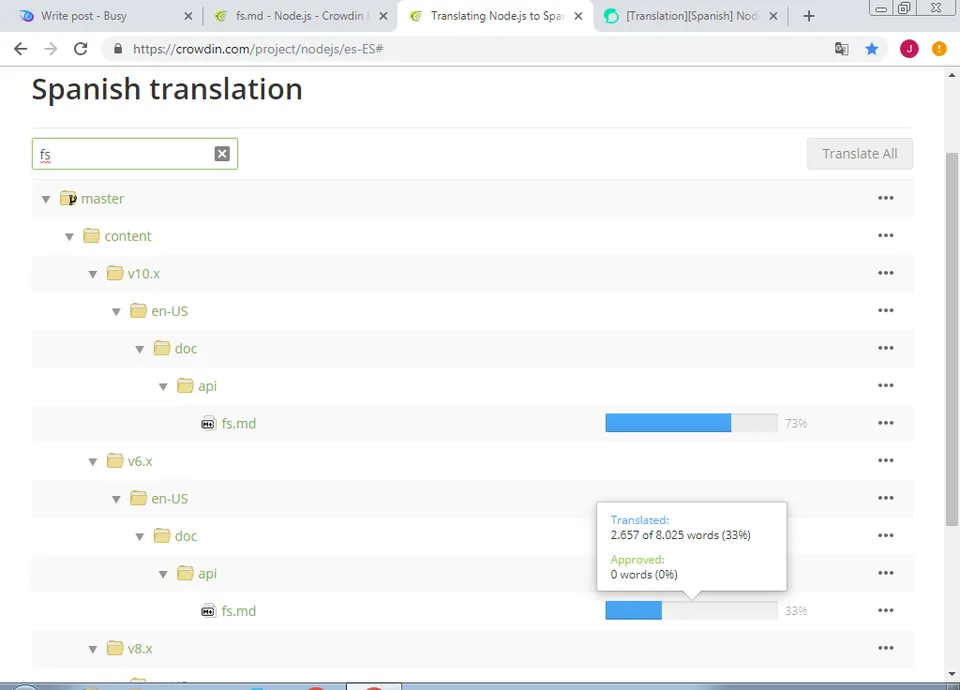Click the 73% progress bar of fs.md

[691, 423]
